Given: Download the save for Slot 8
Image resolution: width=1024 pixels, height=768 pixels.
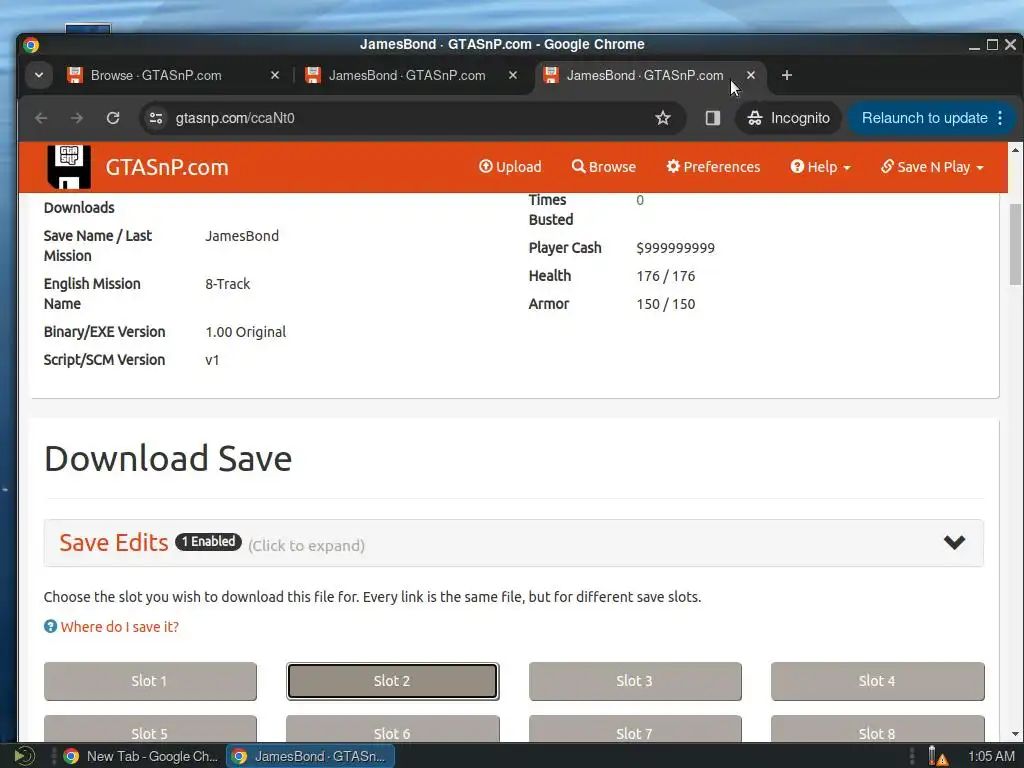Looking at the screenshot, I should click(877, 730).
